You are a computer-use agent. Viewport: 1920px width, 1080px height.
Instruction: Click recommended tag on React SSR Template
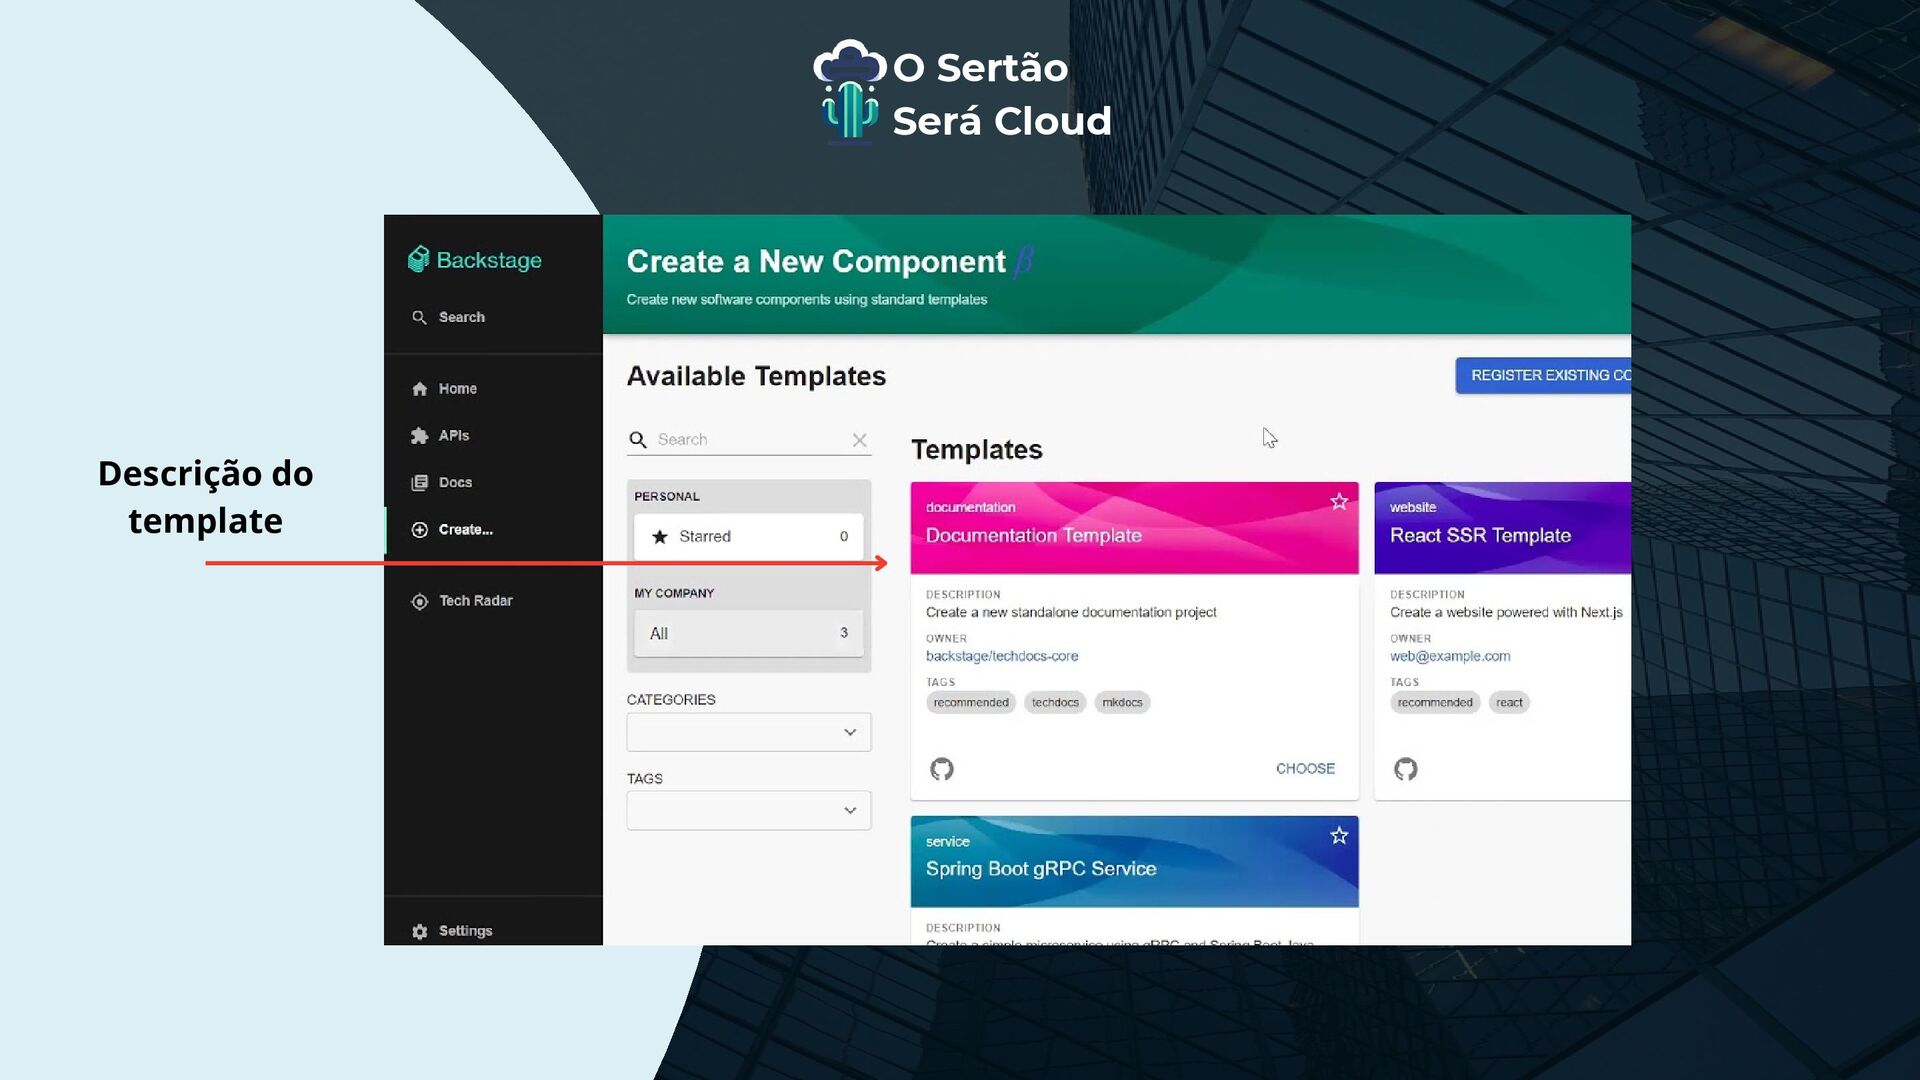(1435, 703)
